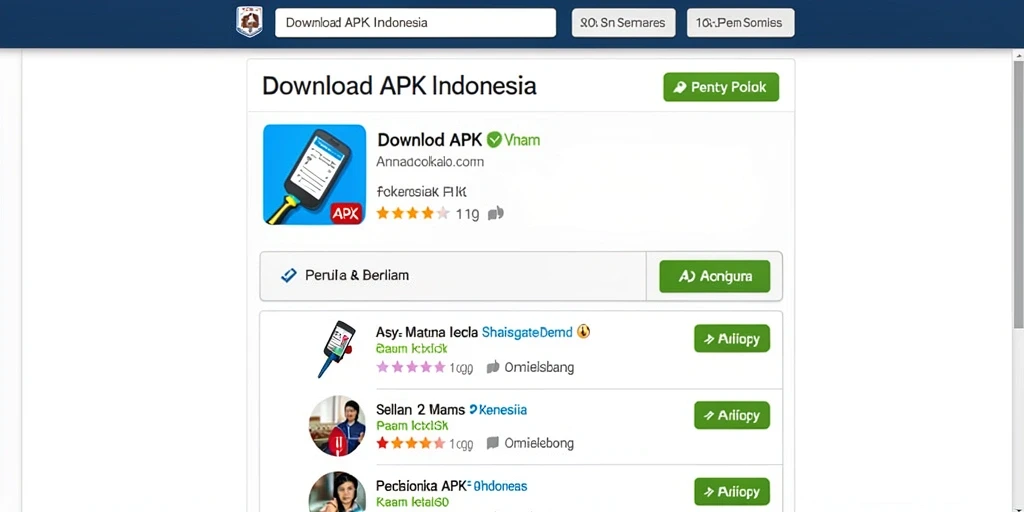Visit the 'Annadcolkalo.comn' developer link
This screenshot has height=512, width=1024.
click(430, 161)
